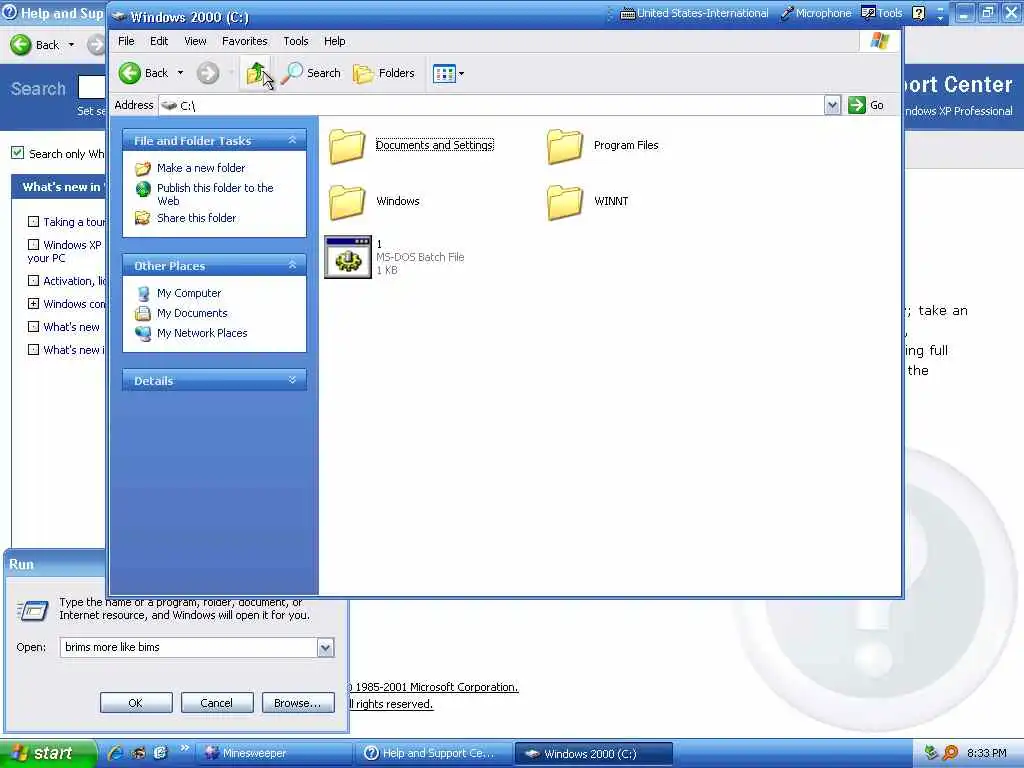Open 'Taking a tour' help topic
The height and width of the screenshot is (768, 1024).
point(74,222)
